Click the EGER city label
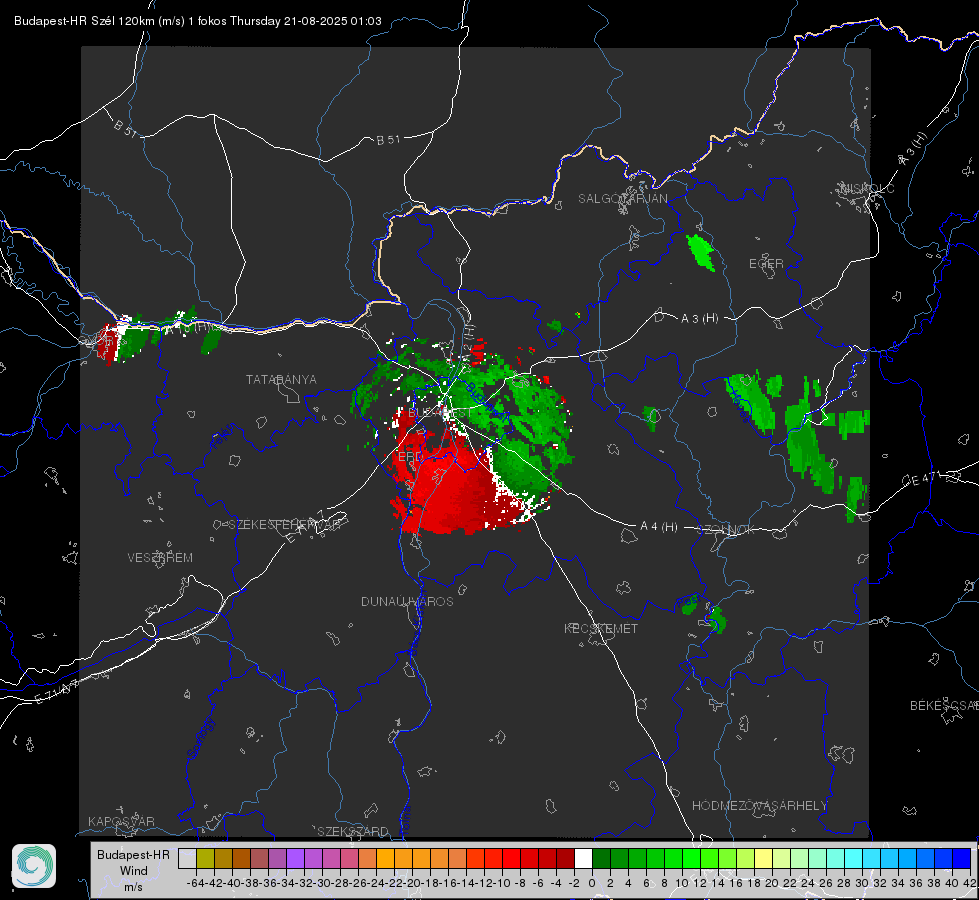The height and width of the screenshot is (900, 979). (766, 264)
